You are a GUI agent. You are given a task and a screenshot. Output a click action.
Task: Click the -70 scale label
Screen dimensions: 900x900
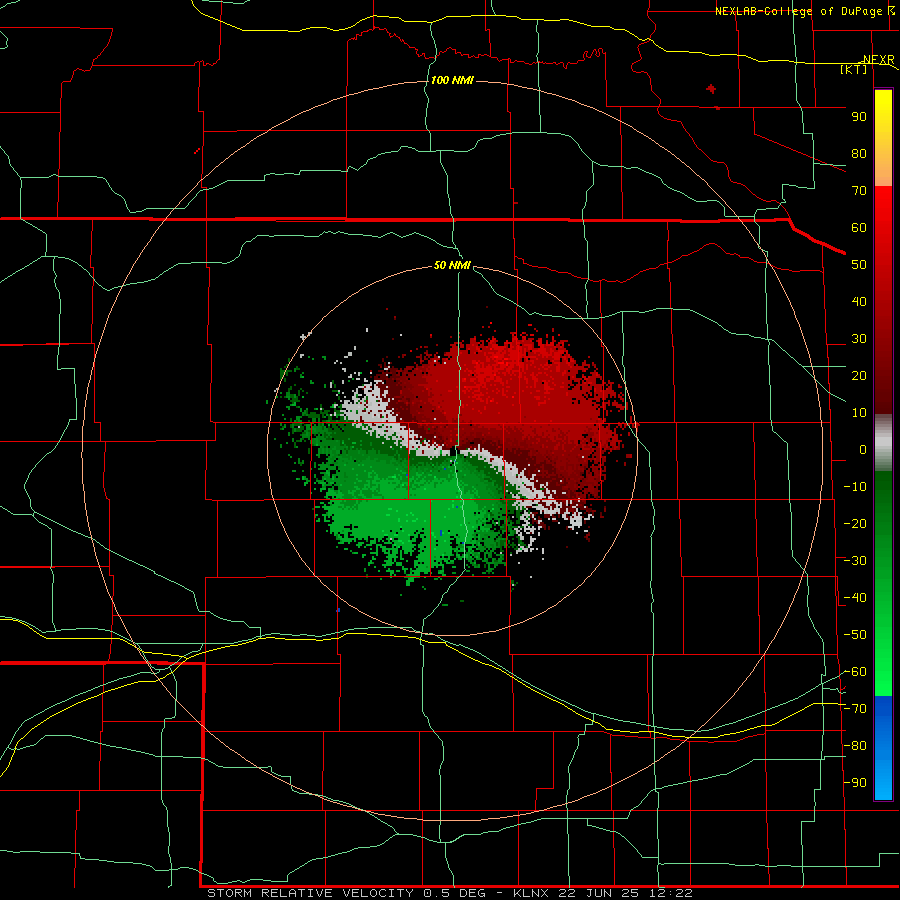click(x=855, y=709)
